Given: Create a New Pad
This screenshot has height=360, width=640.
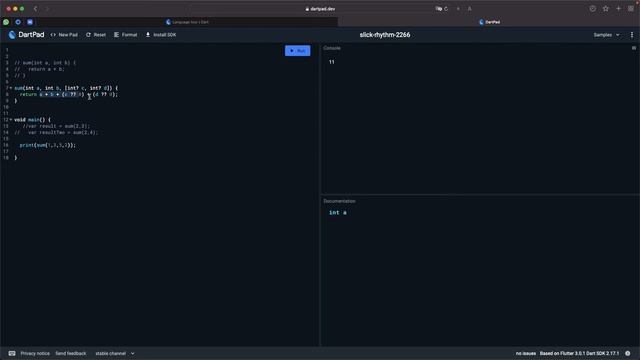Looking at the screenshot, I should point(64,35).
